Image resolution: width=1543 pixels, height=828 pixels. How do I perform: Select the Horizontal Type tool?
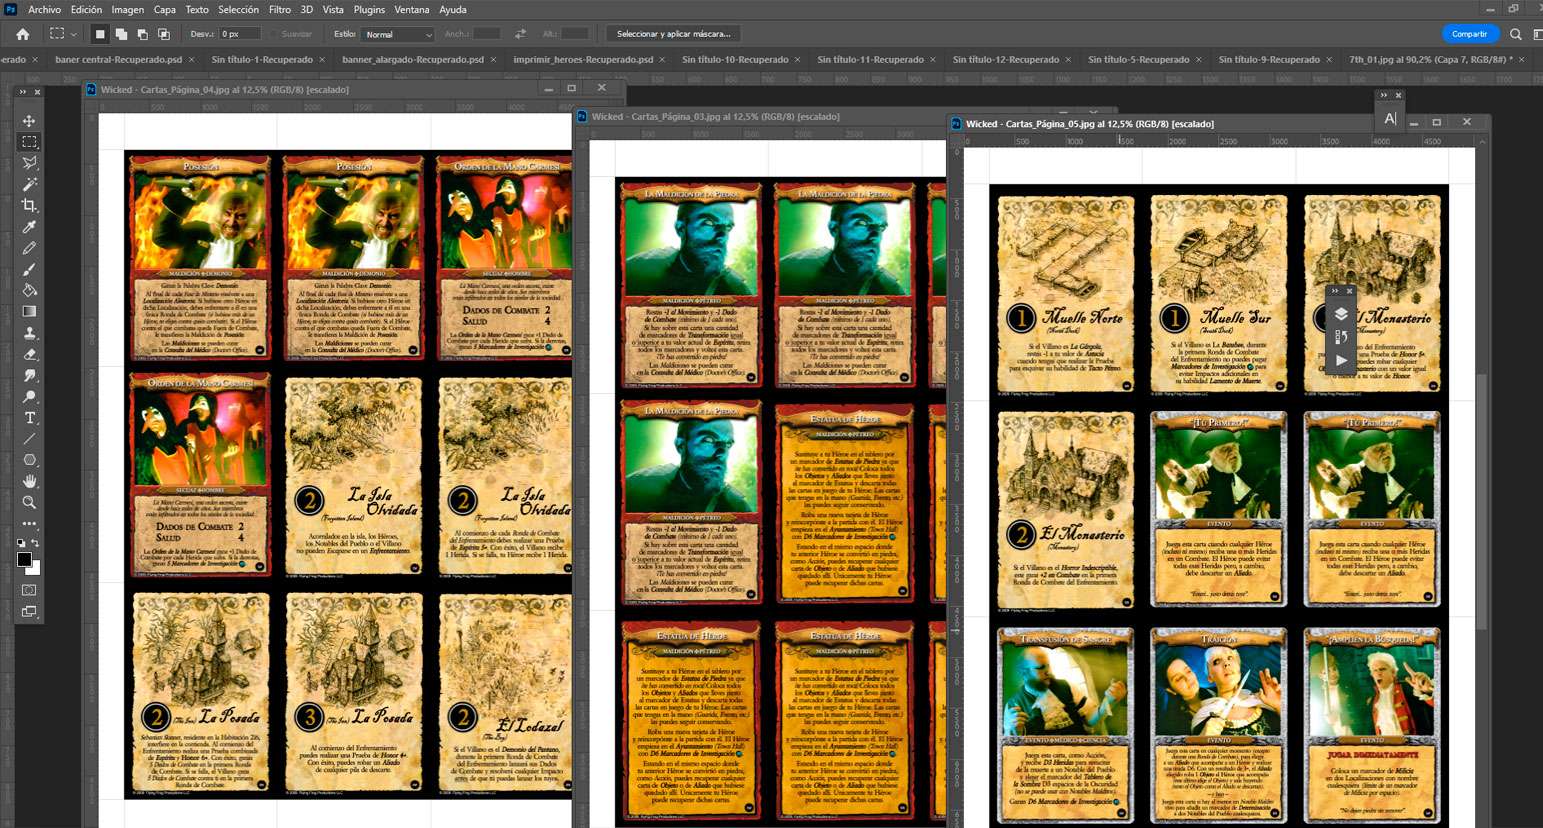pos(29,418)
